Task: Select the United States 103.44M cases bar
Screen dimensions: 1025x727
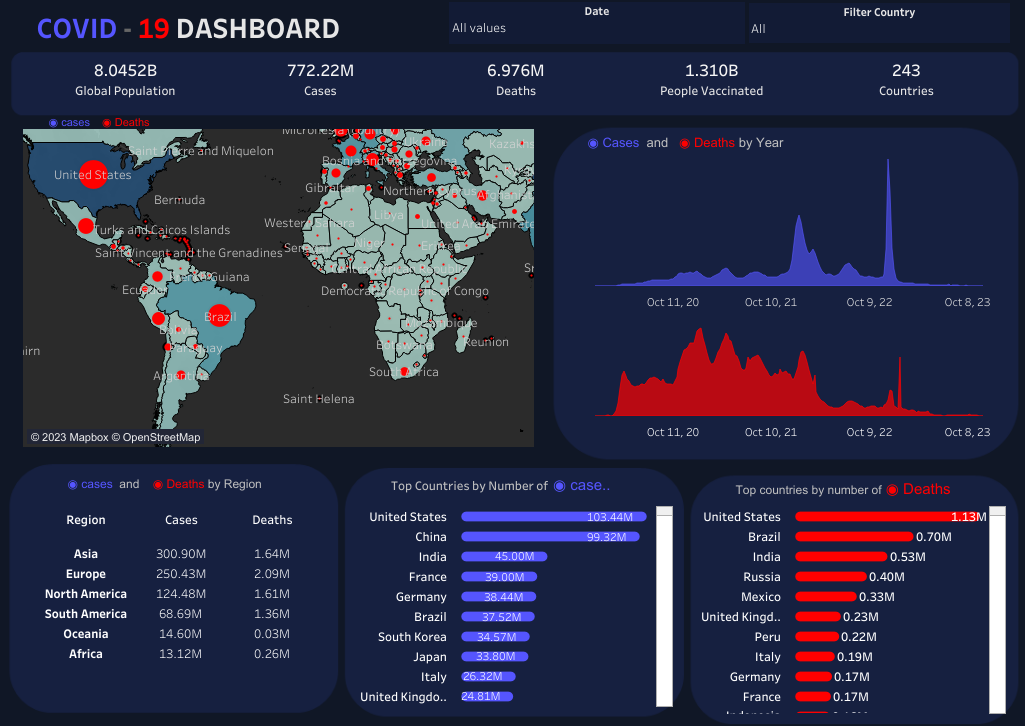Action: (553, 517)
